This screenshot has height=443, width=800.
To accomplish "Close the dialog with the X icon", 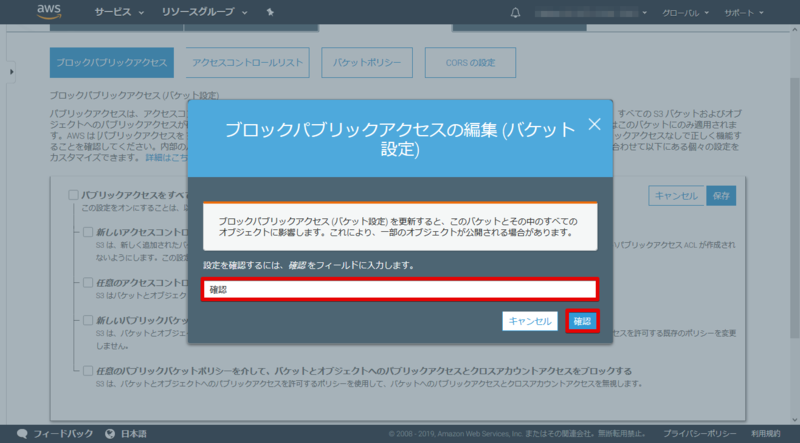I will point(594,124).
